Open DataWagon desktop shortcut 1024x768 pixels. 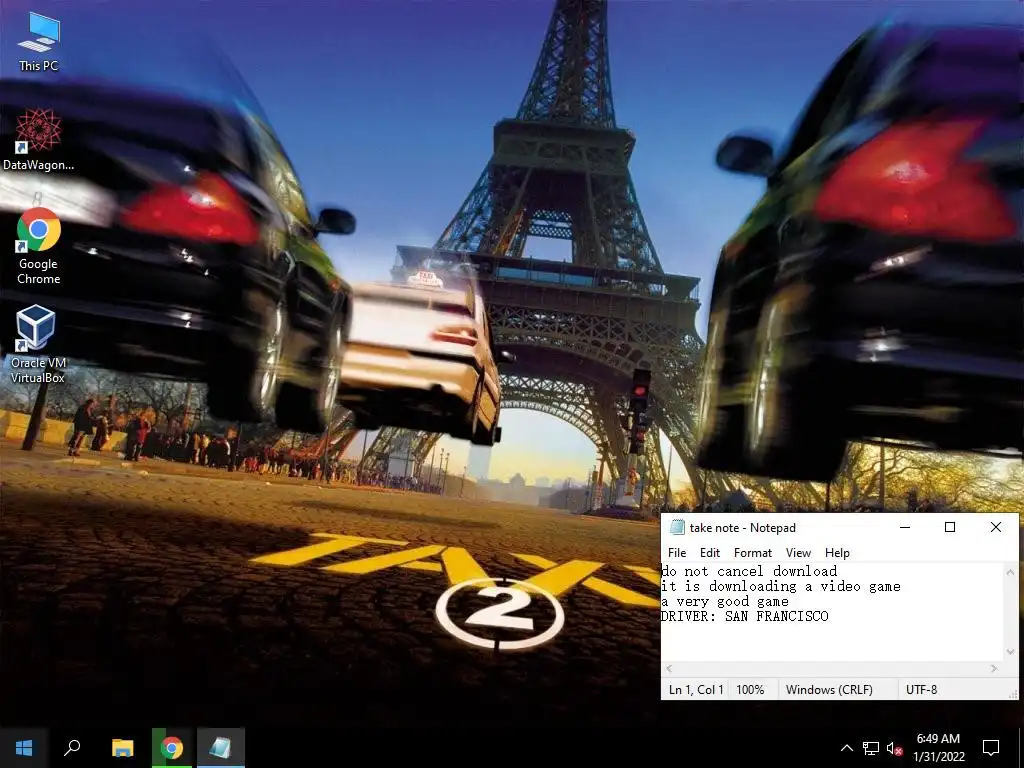[x=39, y=139]
